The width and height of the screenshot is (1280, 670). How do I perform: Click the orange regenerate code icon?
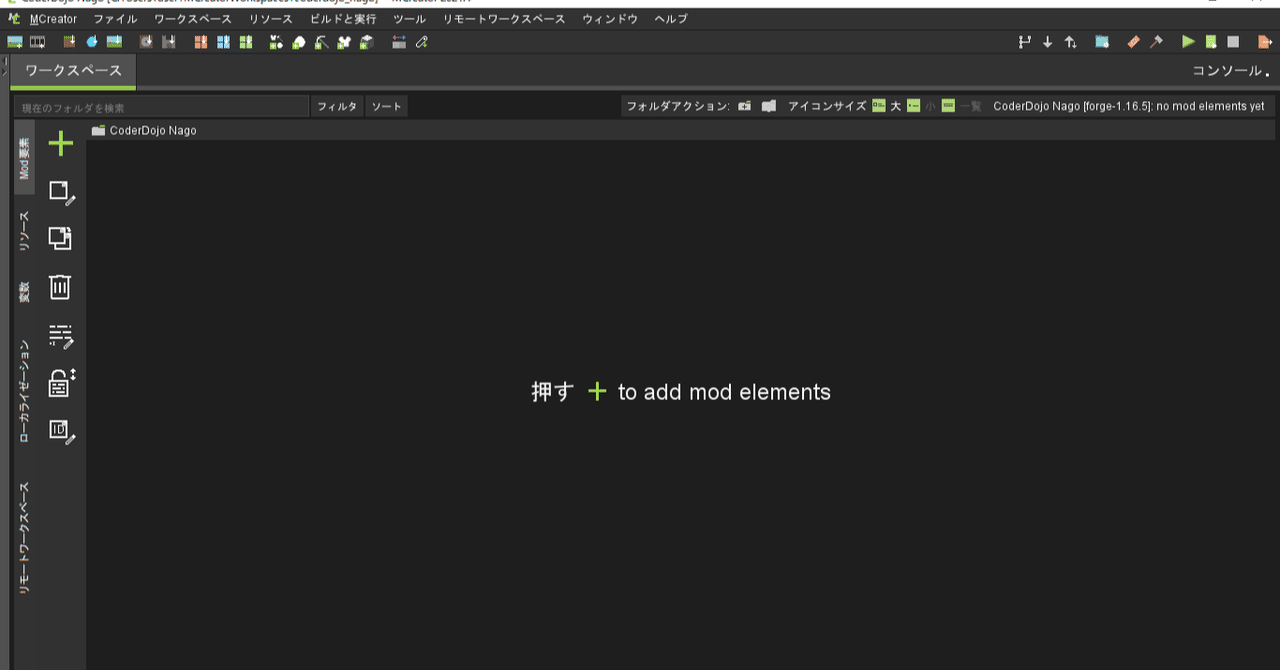(x=1133, y=42)
